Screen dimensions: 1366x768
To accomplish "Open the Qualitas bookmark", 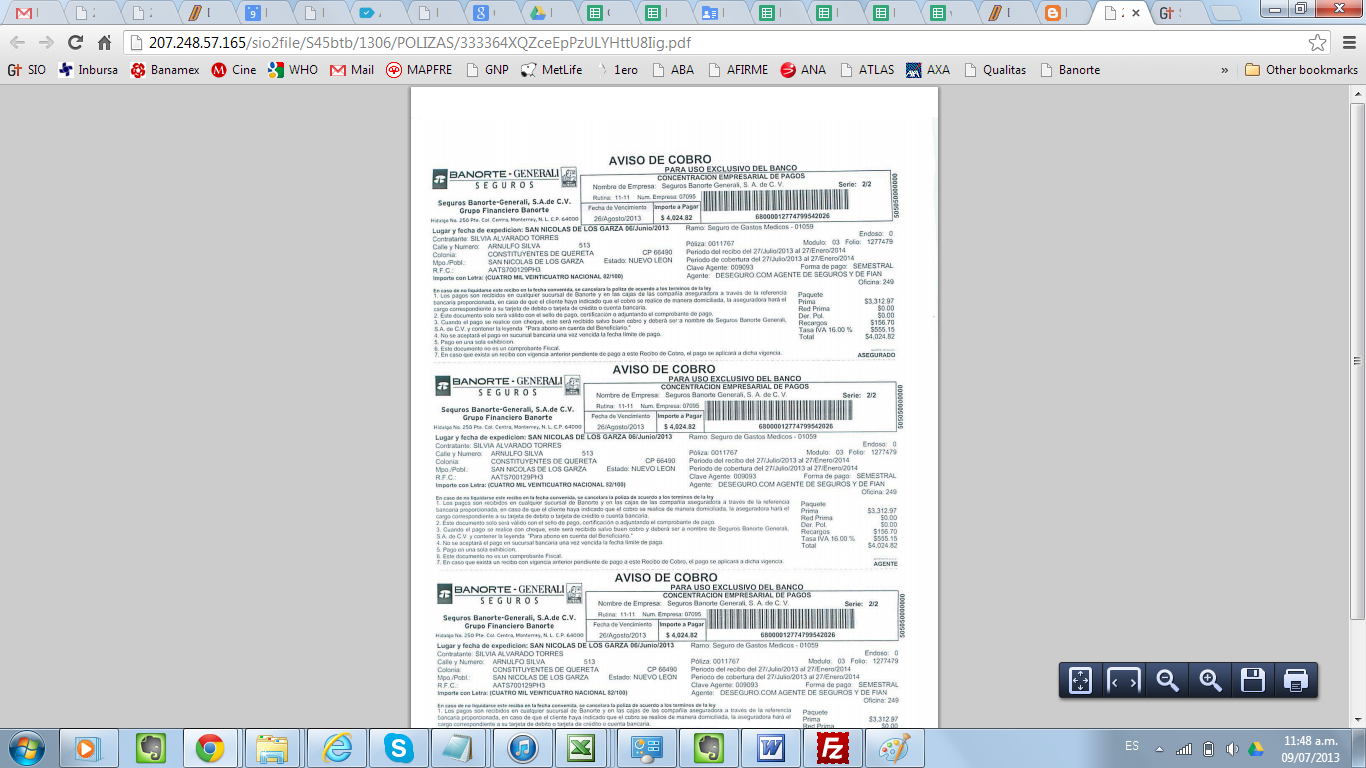I will tap(995, 70).
